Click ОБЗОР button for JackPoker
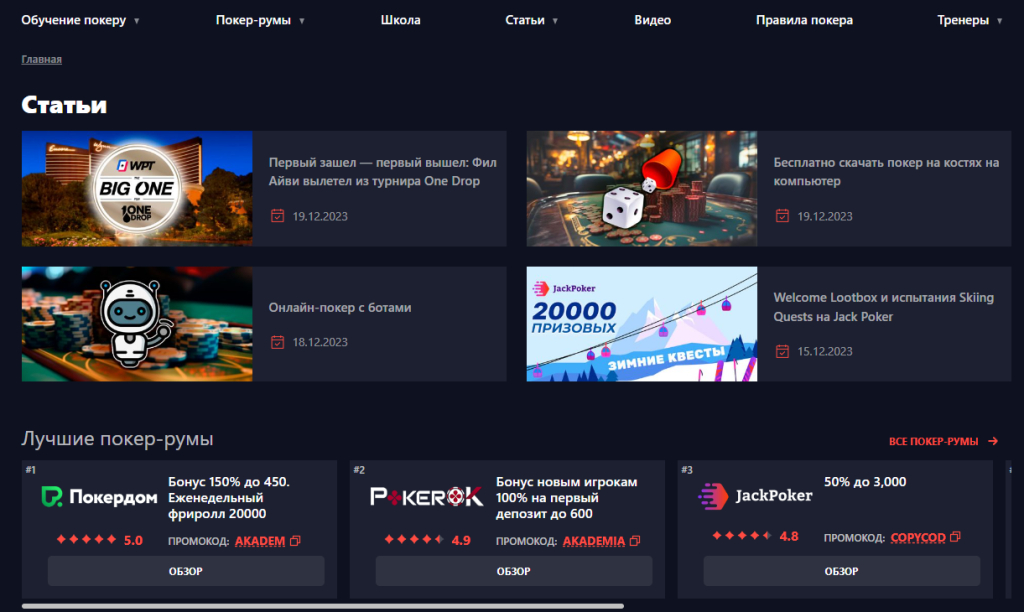1024x612 pixels. 842,571
